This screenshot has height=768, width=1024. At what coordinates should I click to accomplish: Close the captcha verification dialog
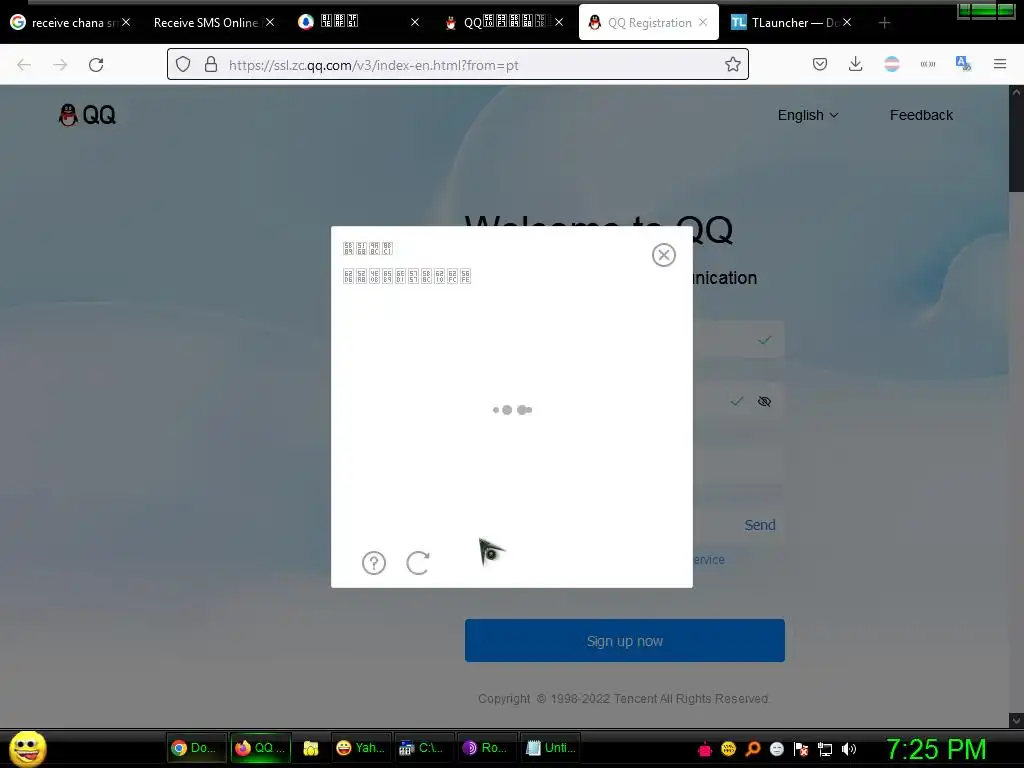point(664,255)
